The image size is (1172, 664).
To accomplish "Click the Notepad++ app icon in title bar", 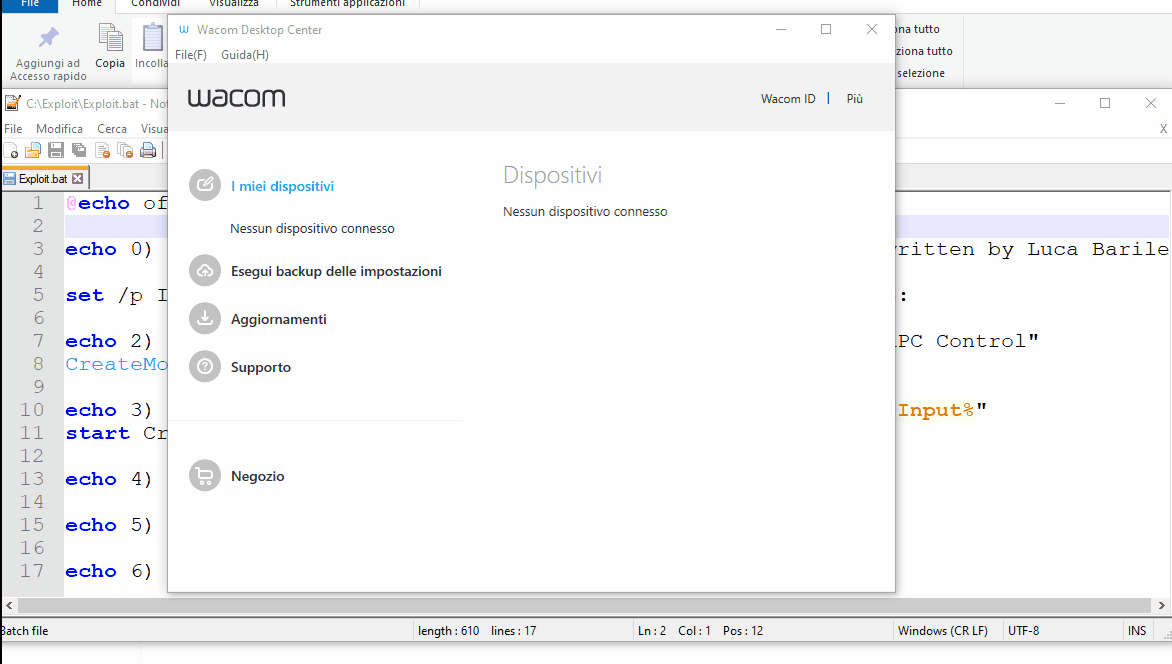I will coord(13,103).
